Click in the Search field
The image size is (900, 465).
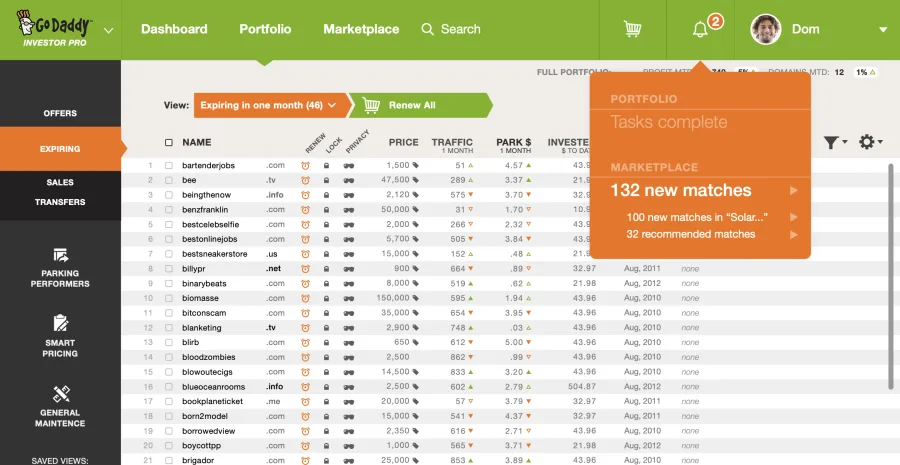coord(460,29)
